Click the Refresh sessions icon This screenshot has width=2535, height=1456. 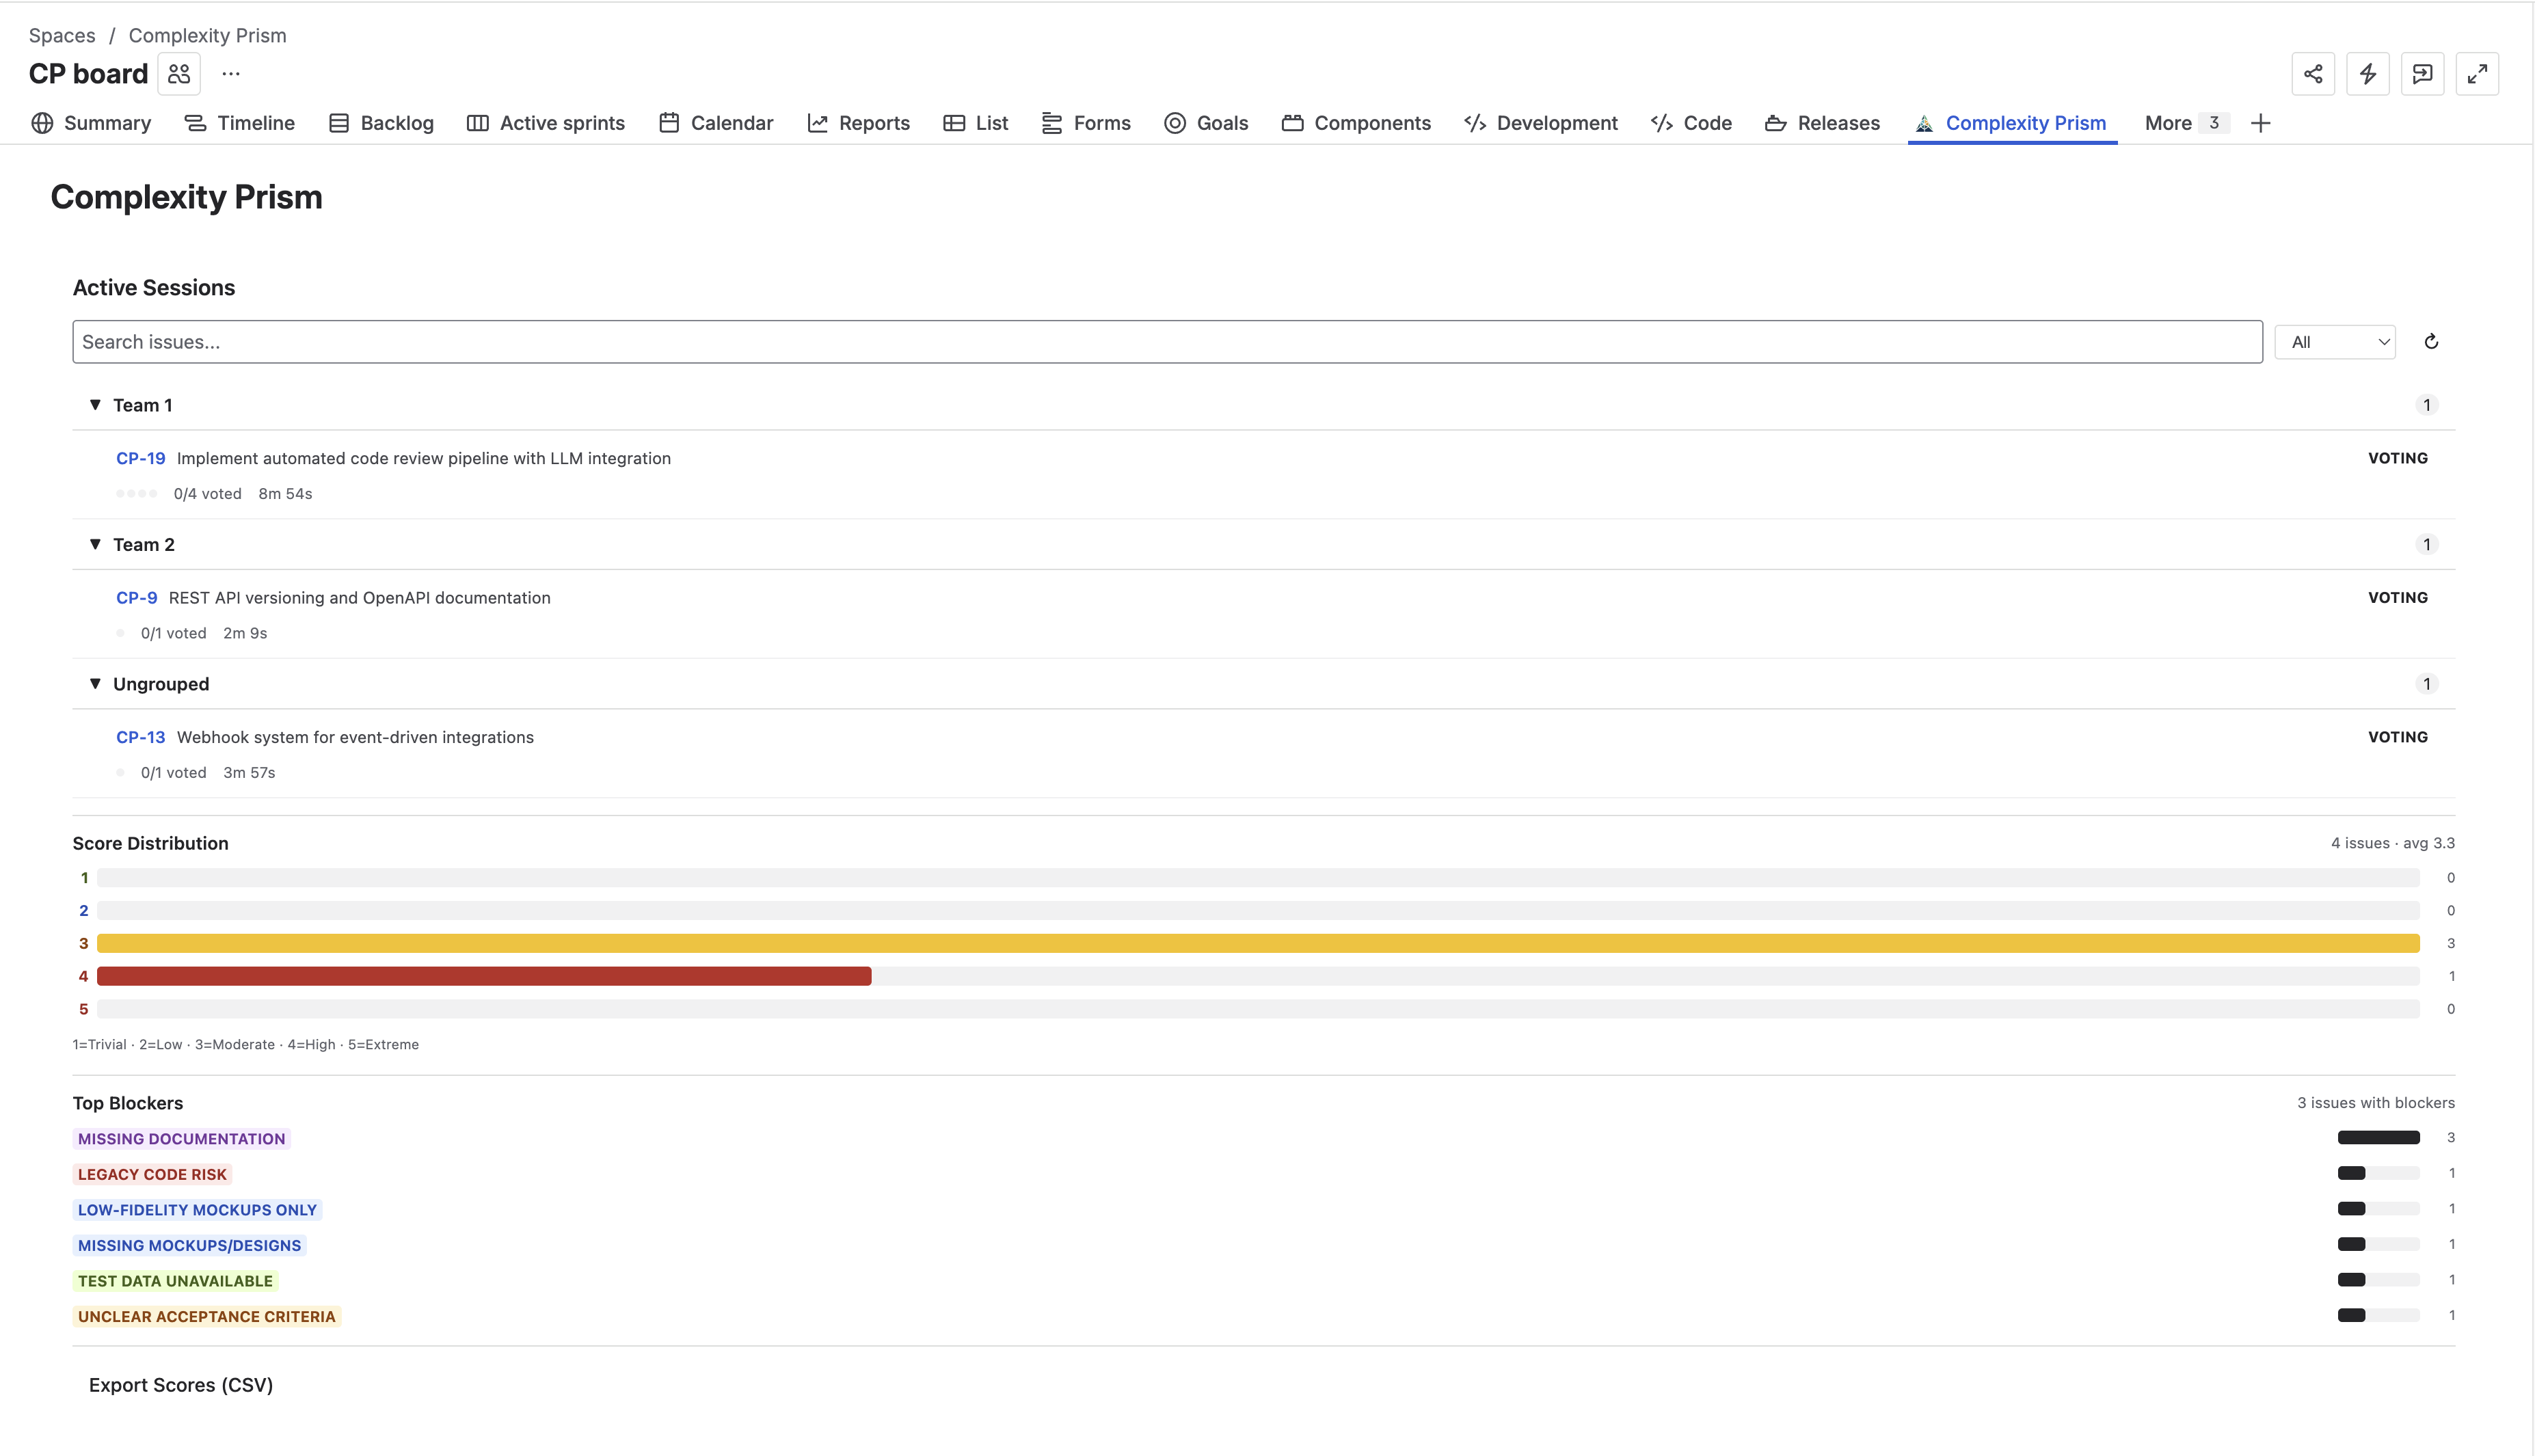point(2432,341)
